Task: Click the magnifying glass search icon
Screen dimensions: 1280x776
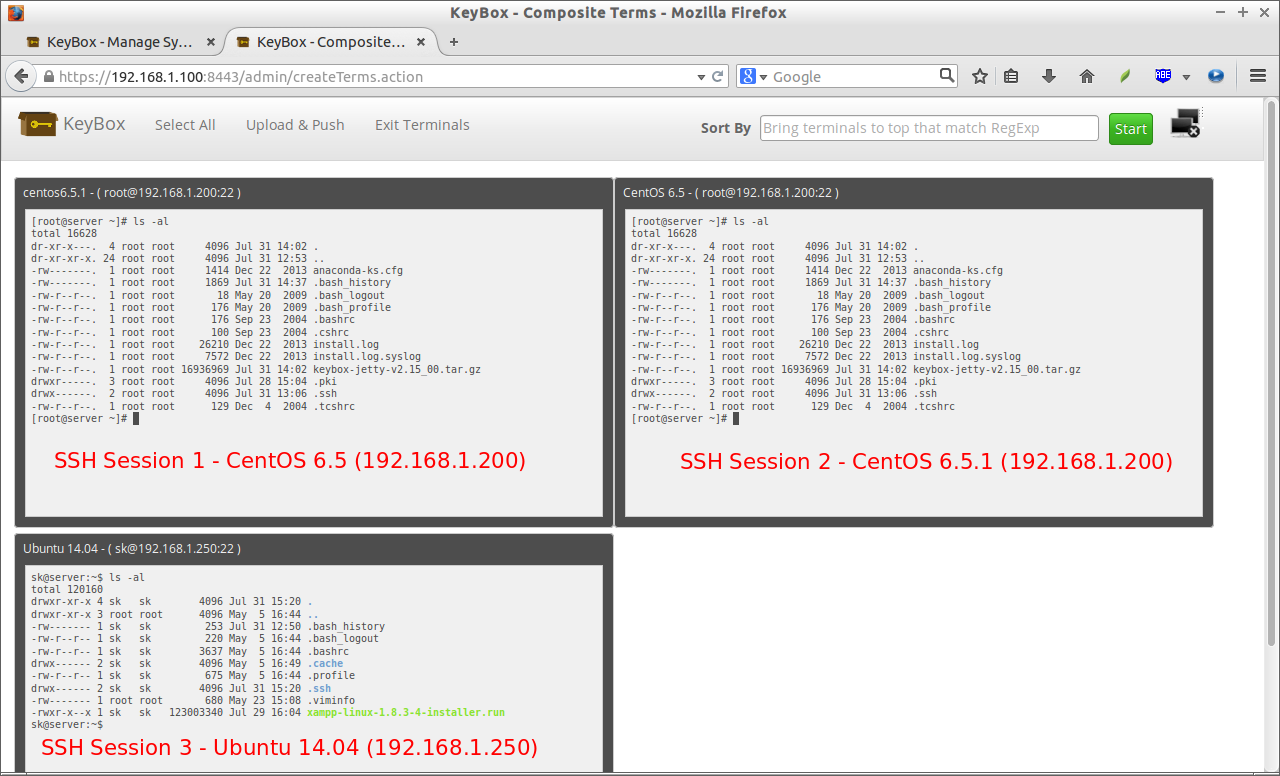Action: pos(946,75)
